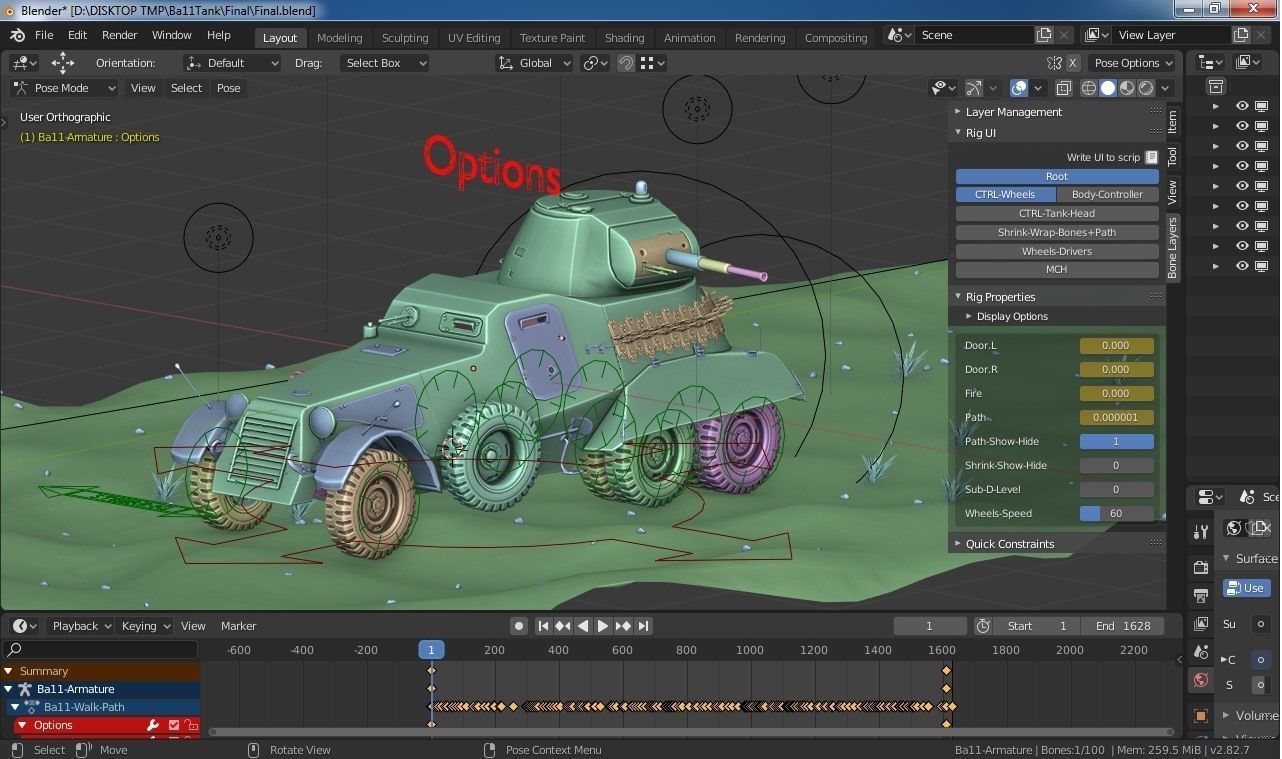1282x759 pixels.
Task: Click the new collection icon in outliner
Action: point(1216,87)
